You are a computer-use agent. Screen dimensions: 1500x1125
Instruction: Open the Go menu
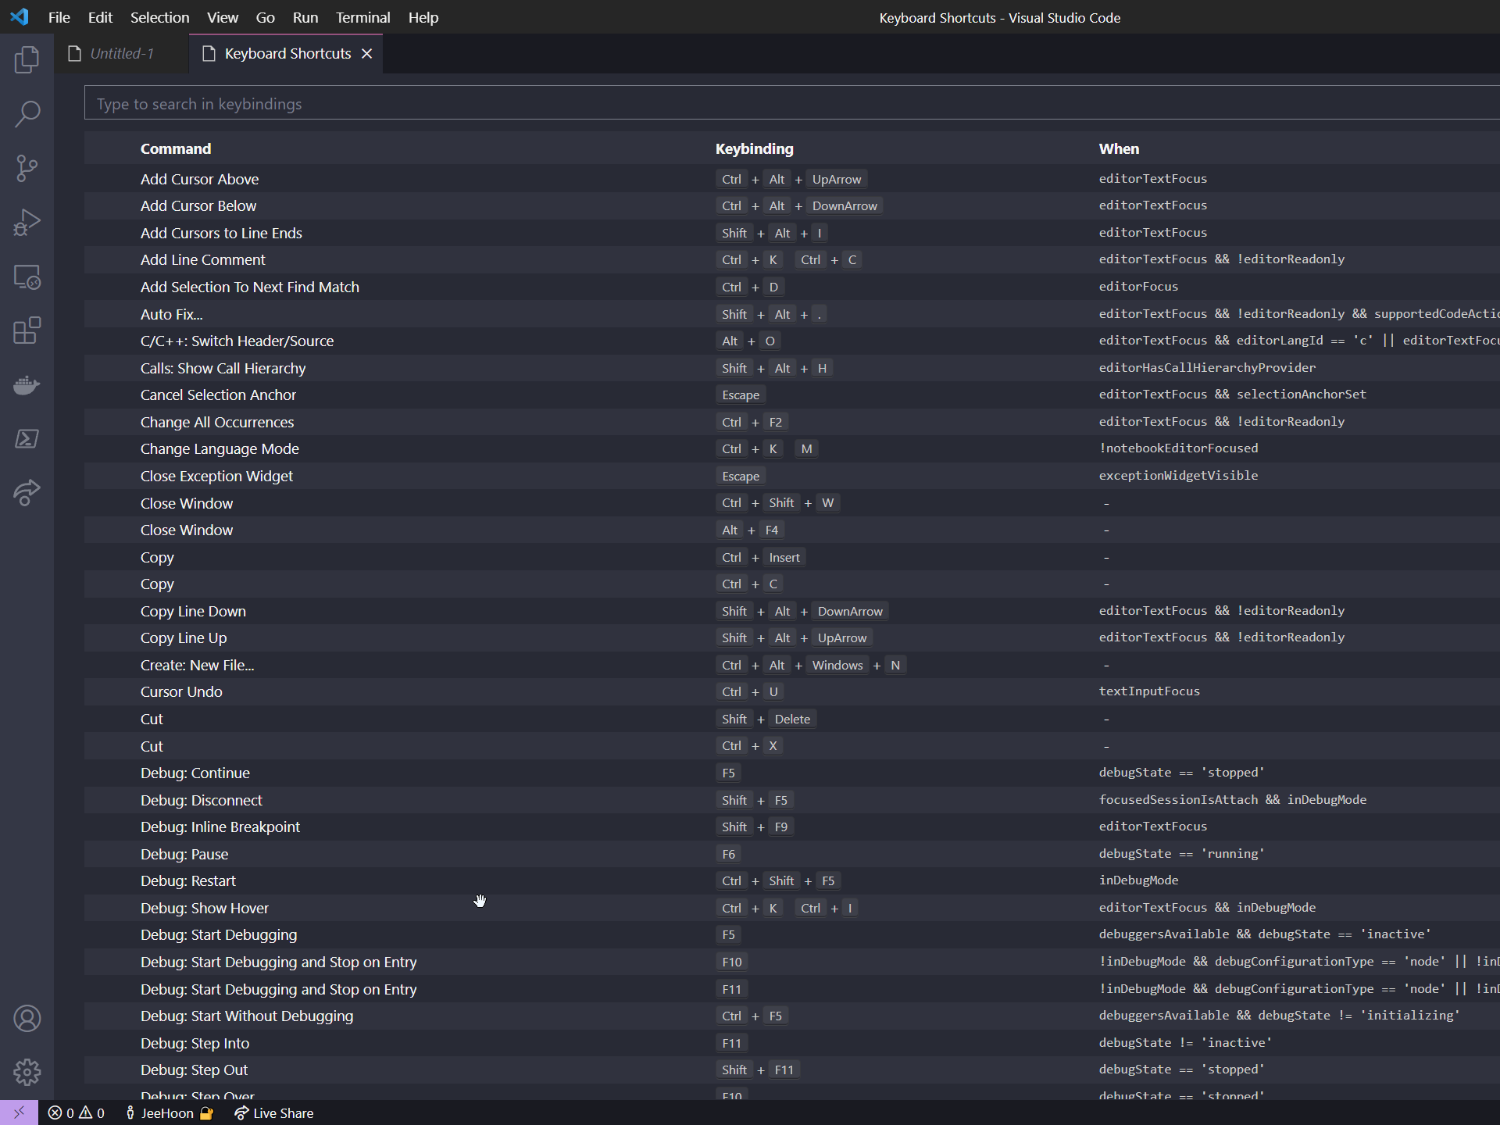[265, 17]
